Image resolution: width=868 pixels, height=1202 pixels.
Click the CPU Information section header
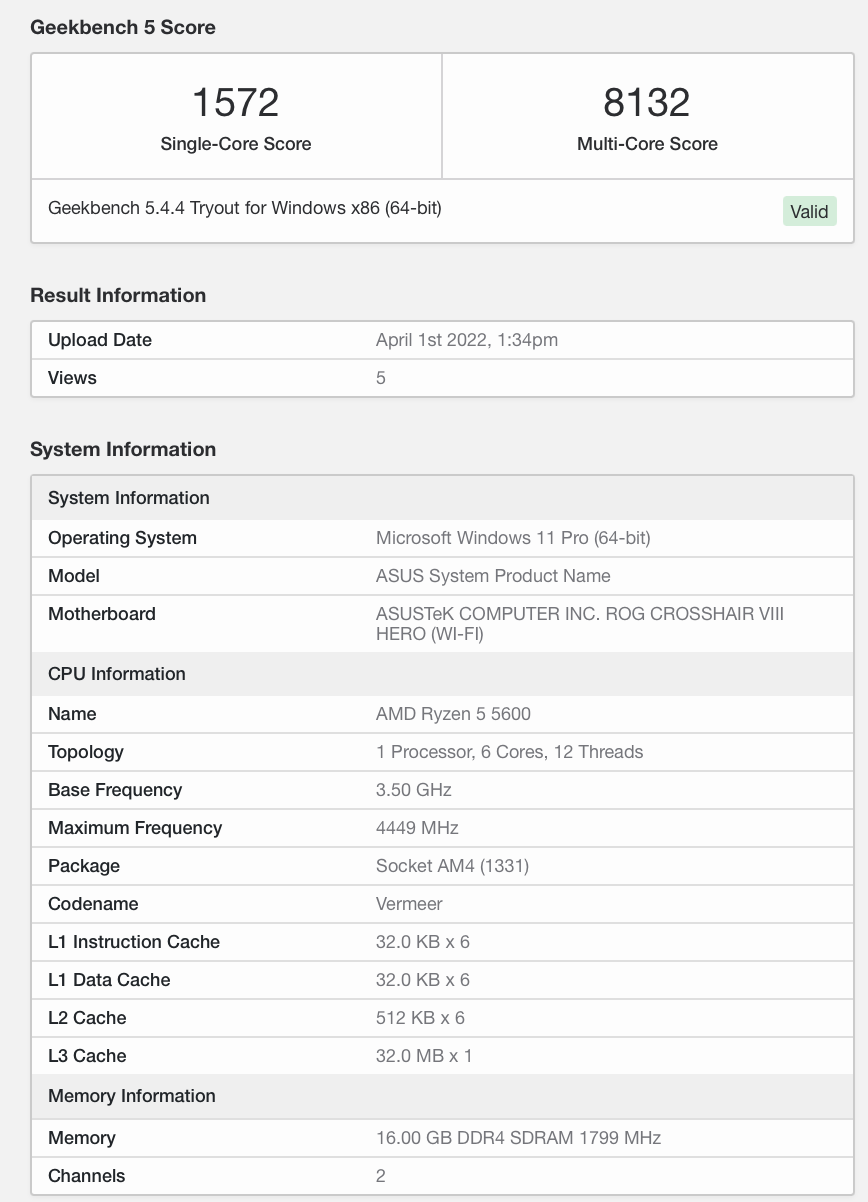tap(117, 674)
